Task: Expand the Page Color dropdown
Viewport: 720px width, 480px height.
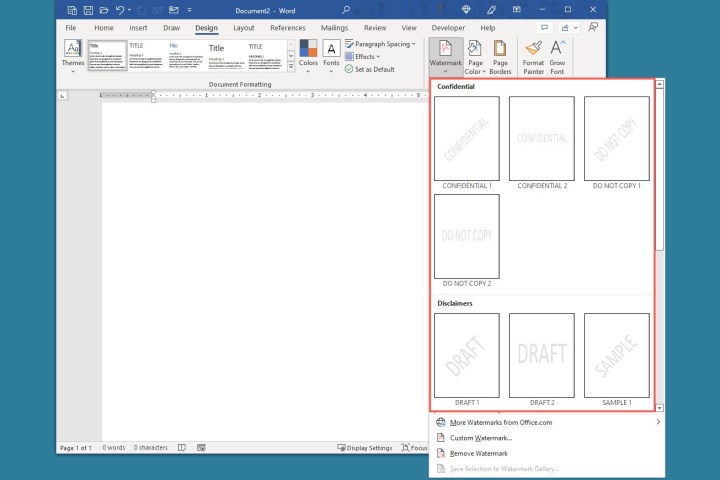Action: point(475,57)
